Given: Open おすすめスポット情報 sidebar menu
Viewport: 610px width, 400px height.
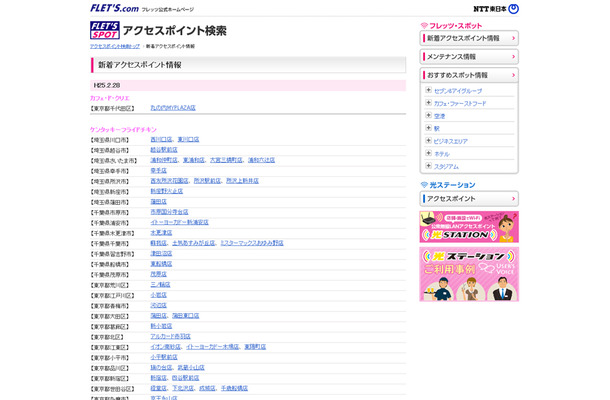Looking at the screenshot, I should pyautogui.click(x=469, y=75).
